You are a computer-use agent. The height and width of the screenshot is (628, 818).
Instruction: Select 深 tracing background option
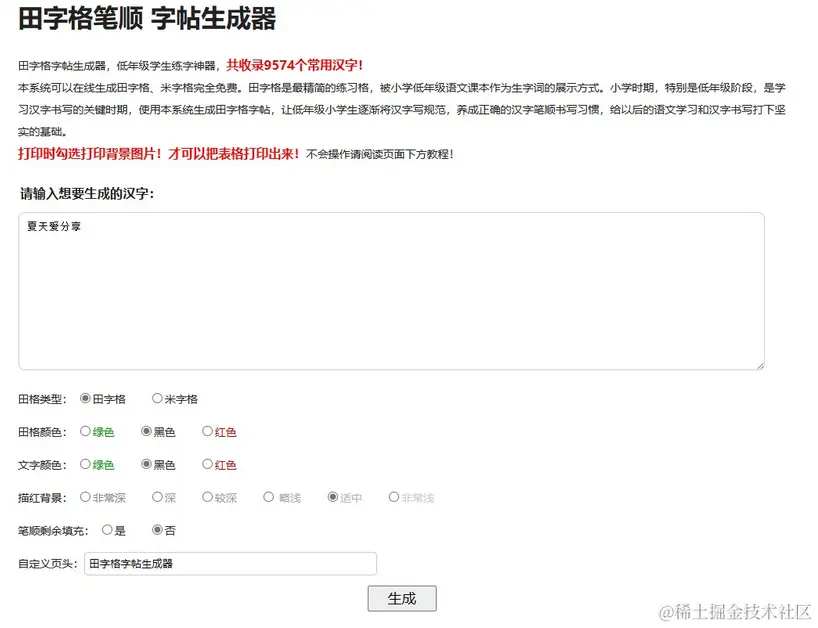click(x=156, y=497)
